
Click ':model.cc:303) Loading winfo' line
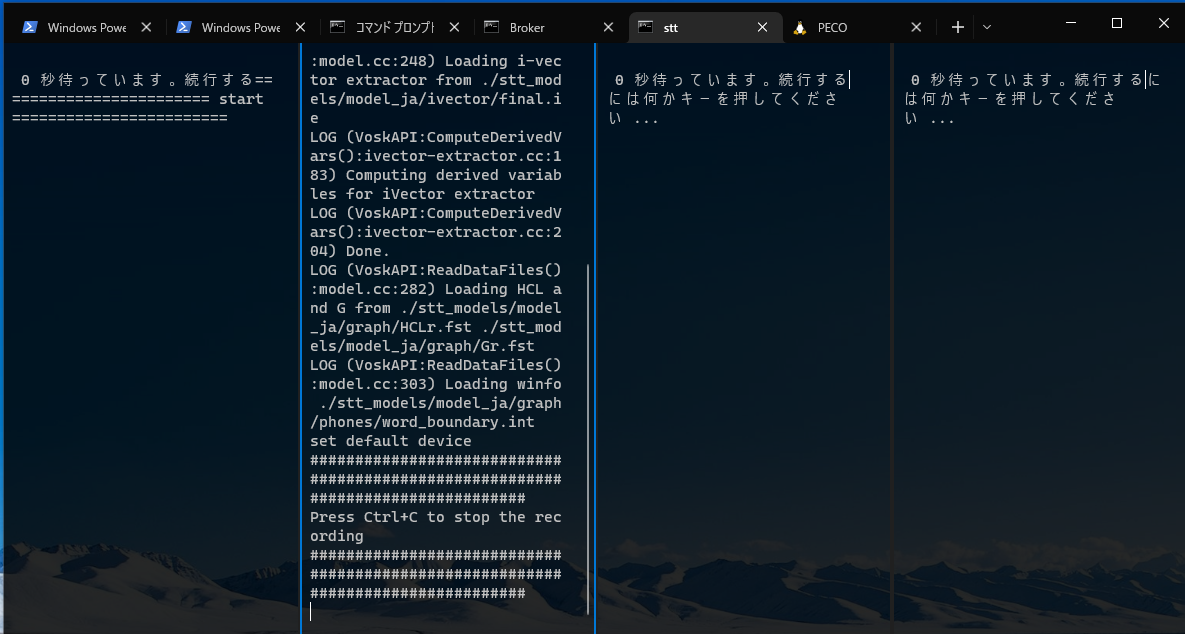(x=435, y=384)
